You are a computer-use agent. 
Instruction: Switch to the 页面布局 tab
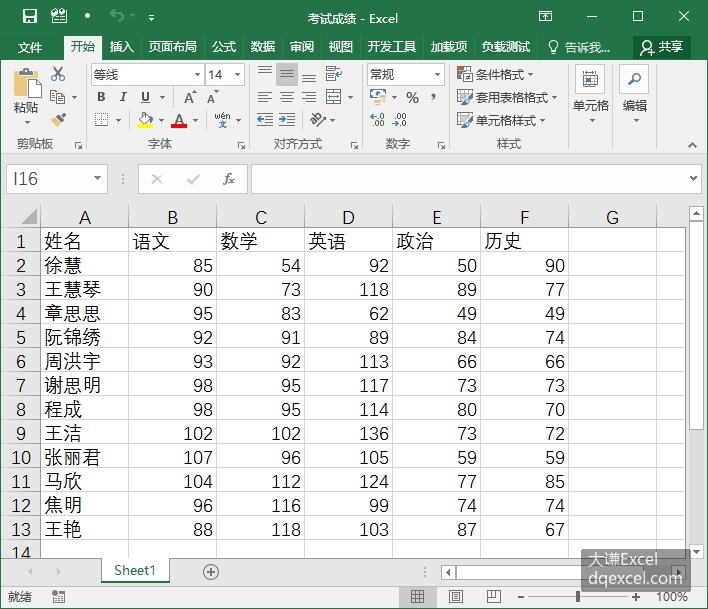click(x=172, y=47)
